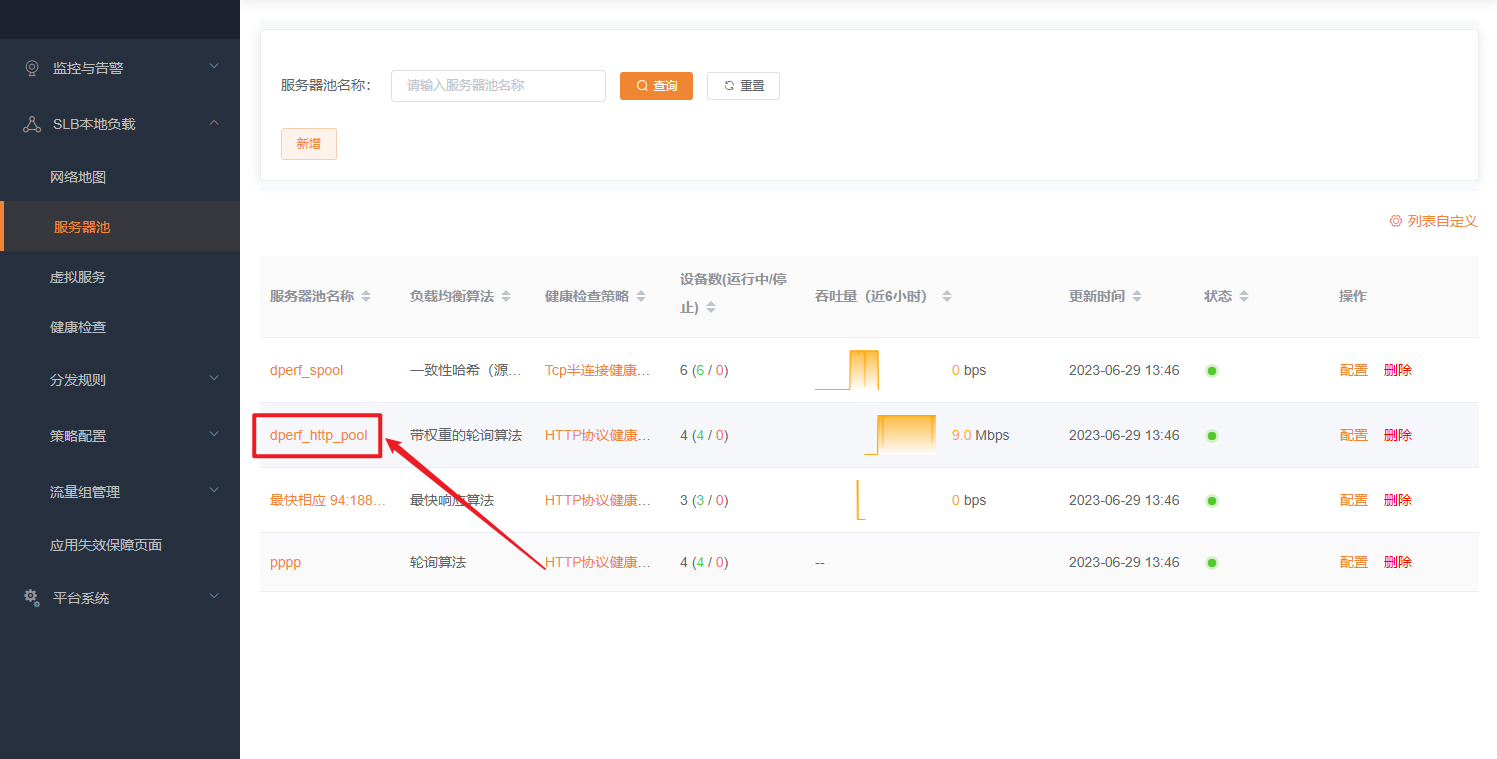
Task: Click the SLB本地负载 network icon
Action: pyautogui.click(x=32, y=124)
